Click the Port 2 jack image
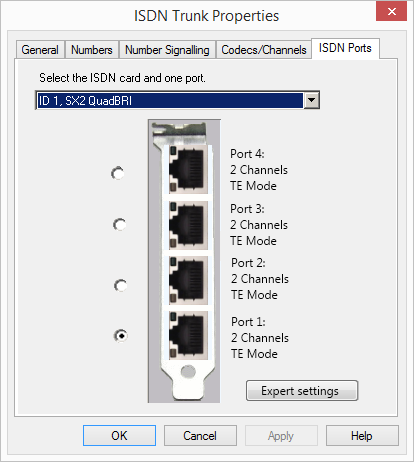The width and height of the screenshot is (414, 462). point(188,280)
